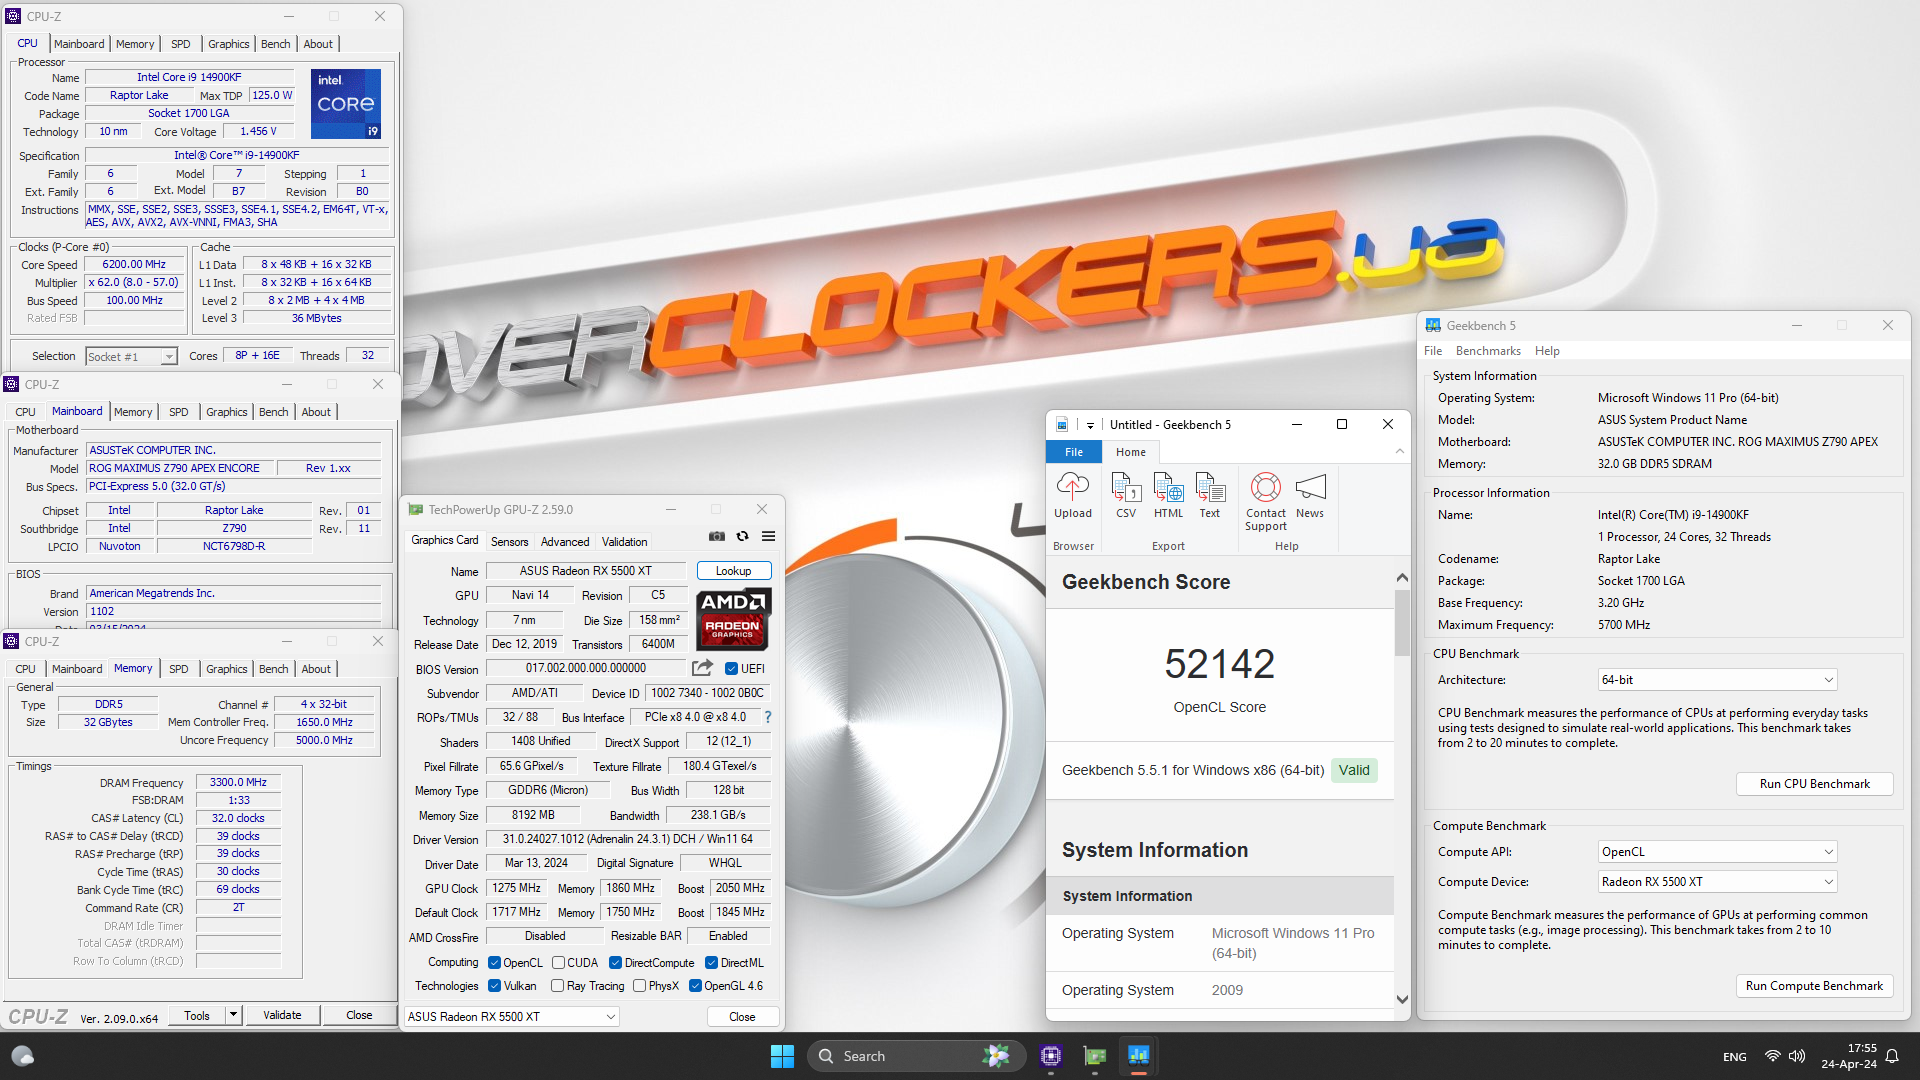The width and height of the screenshot is (1920, 1080).
Task: Open CPU-Z from the taskbar
Action: pos(1051,1056)
